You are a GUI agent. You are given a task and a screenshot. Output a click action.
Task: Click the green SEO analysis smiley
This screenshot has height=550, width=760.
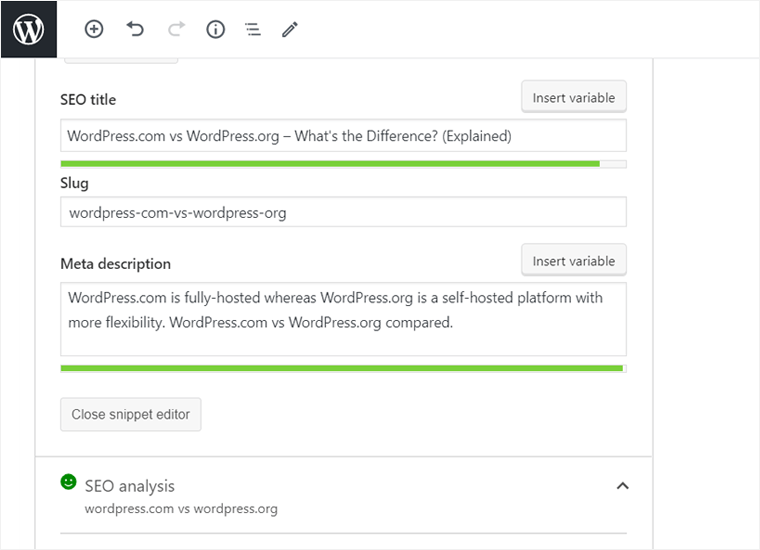click(x=69, y=482)
